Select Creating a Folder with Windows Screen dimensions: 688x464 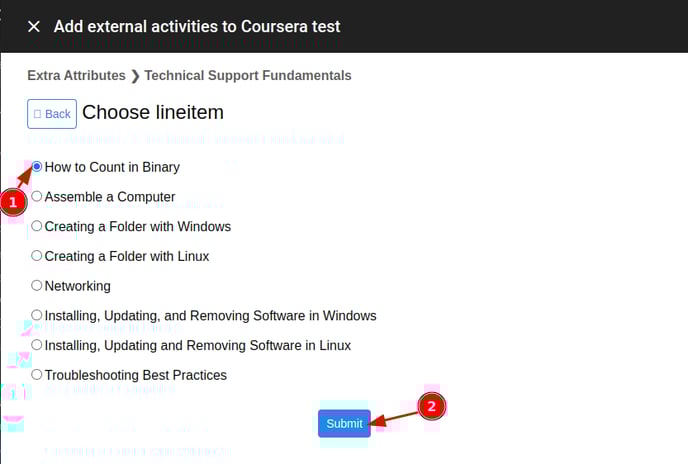(x=37, y=226)
